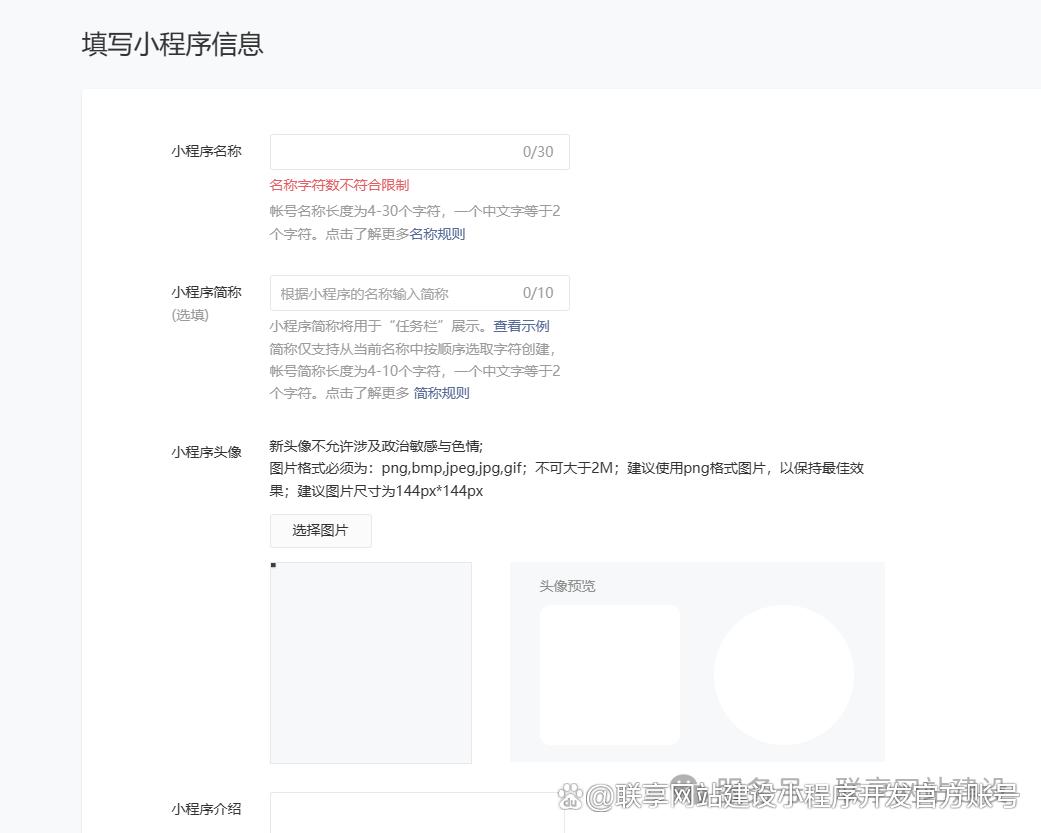Click the red 名称字符数不符合限制 error message
Image resolution: width=1041 pixels, height=833 pixels.
coord(339,185)
